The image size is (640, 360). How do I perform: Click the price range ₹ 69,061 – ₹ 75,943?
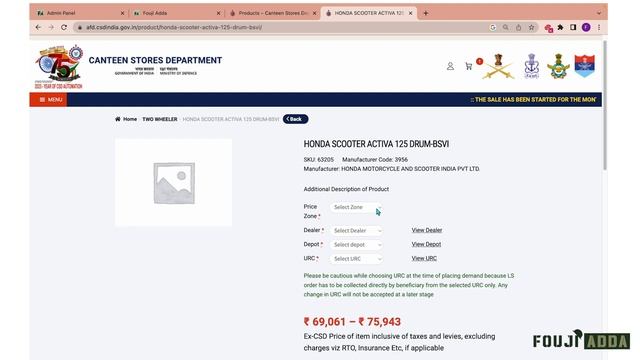(352, 322)
